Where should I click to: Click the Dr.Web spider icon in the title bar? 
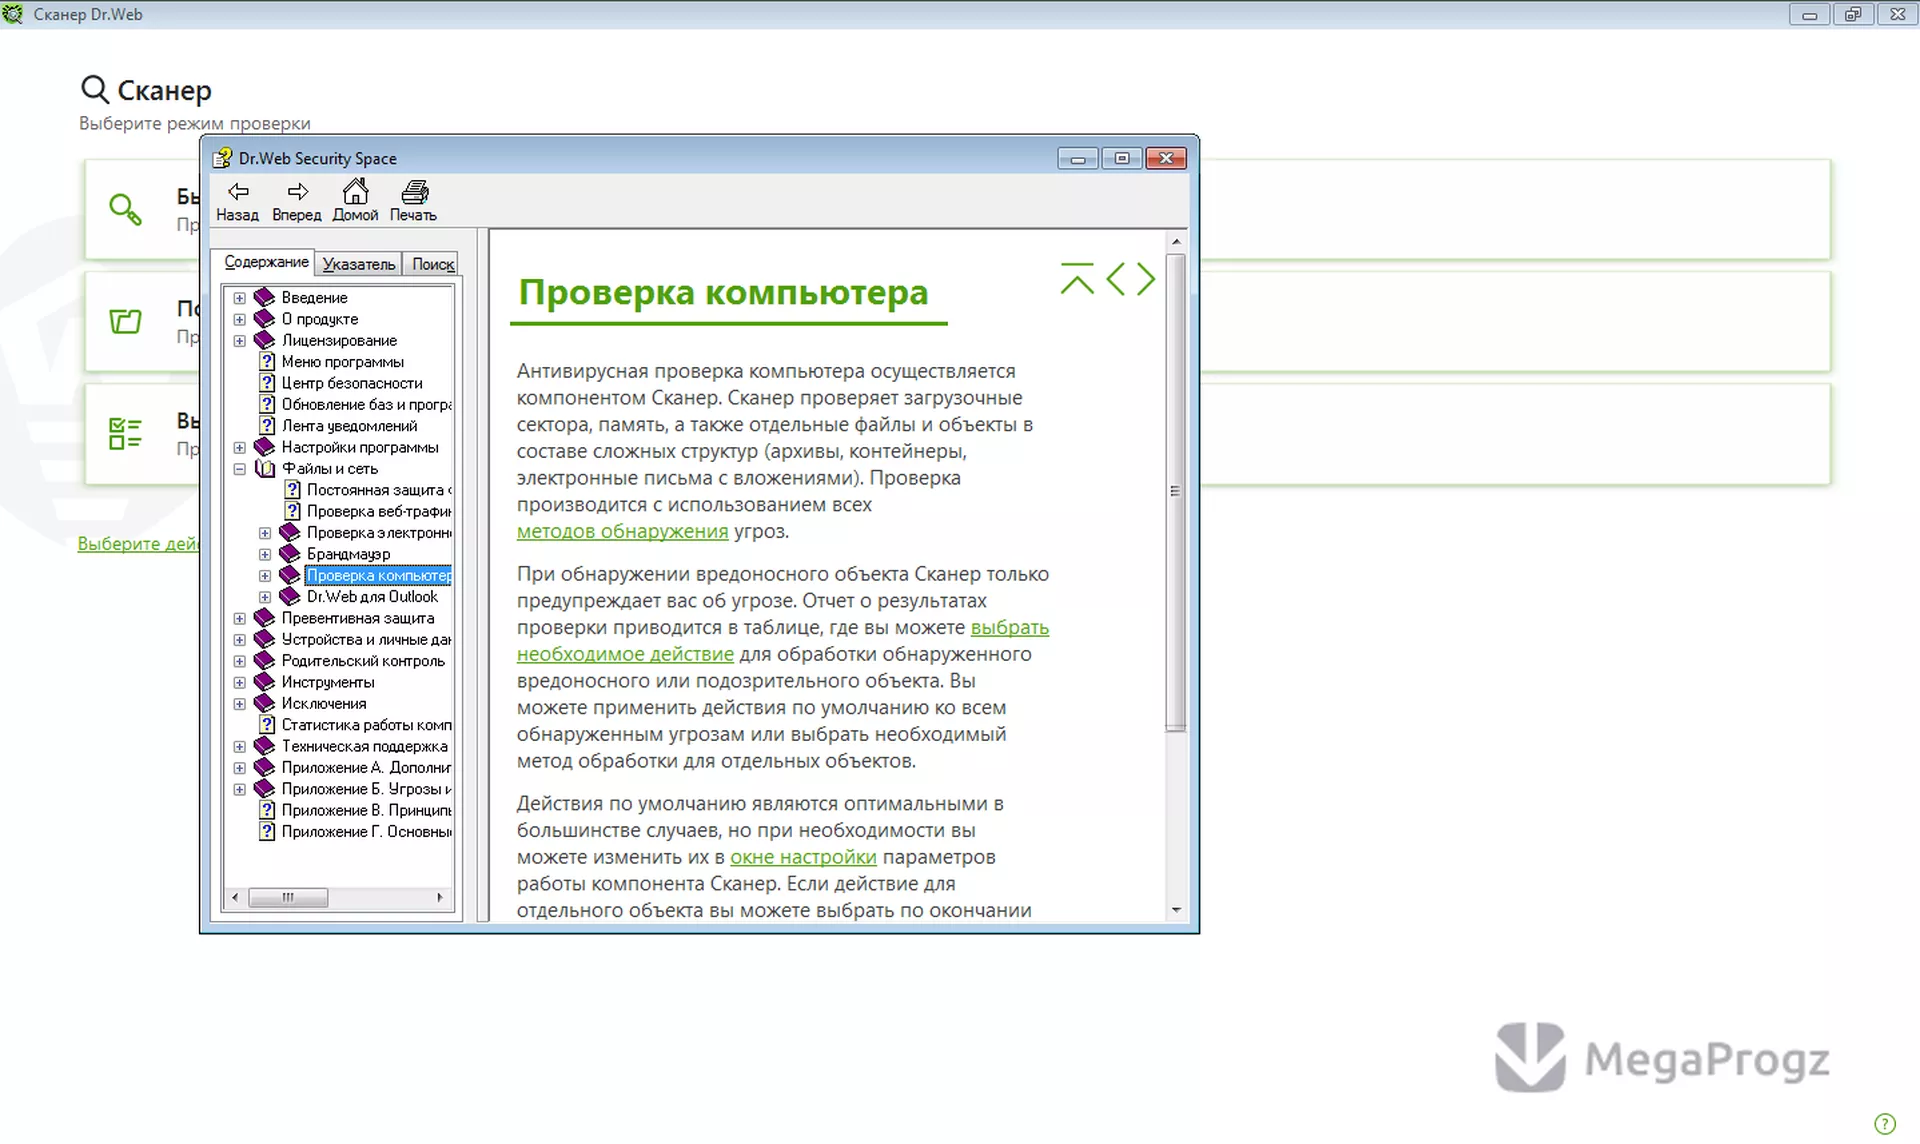13,14
